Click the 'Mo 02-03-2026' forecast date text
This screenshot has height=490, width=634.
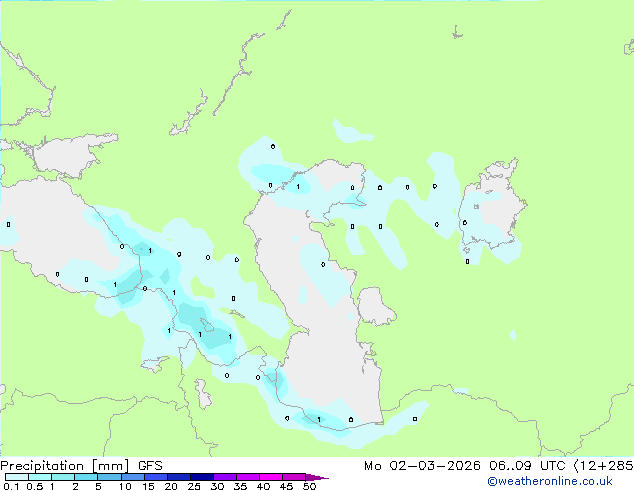pos(422,466)
